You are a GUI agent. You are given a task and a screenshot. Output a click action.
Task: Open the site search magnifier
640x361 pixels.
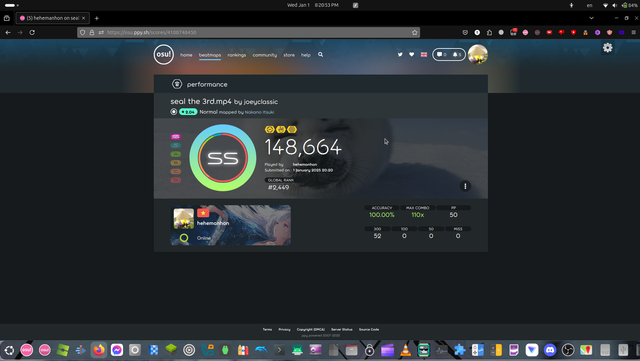click(320, 54)
